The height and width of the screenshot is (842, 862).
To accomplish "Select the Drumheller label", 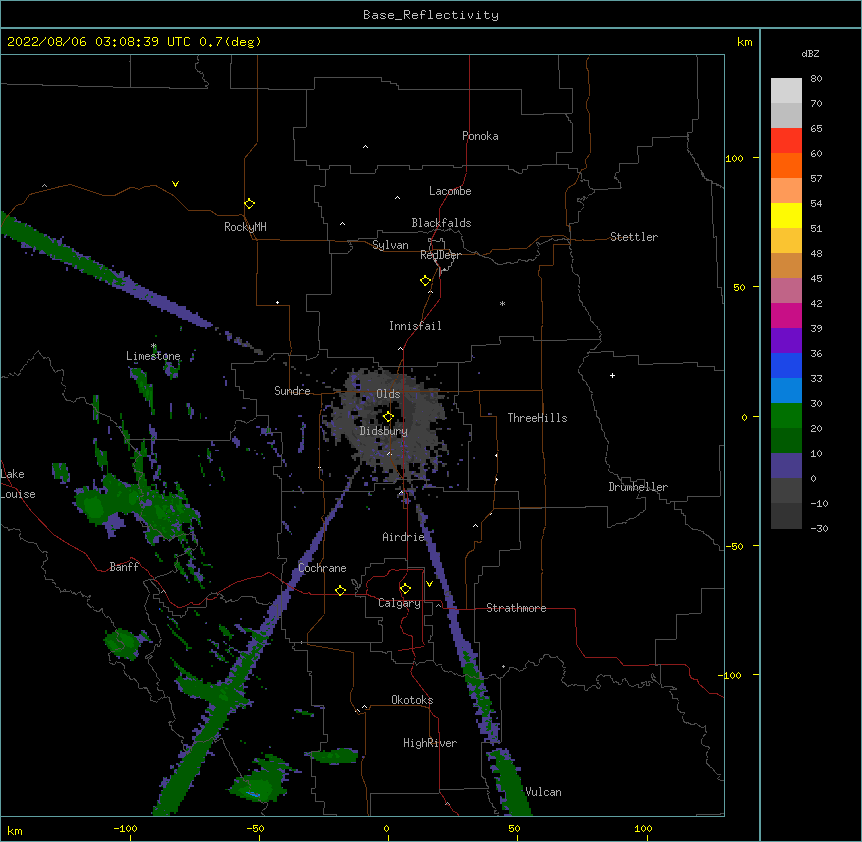I will [638, 487].
